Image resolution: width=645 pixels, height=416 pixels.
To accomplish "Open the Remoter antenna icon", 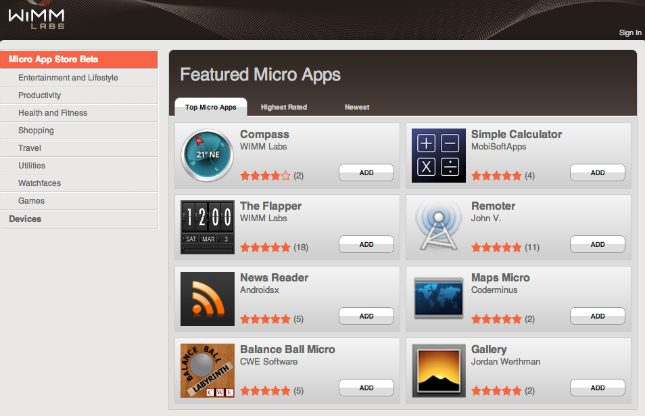I will pos(439,225).
